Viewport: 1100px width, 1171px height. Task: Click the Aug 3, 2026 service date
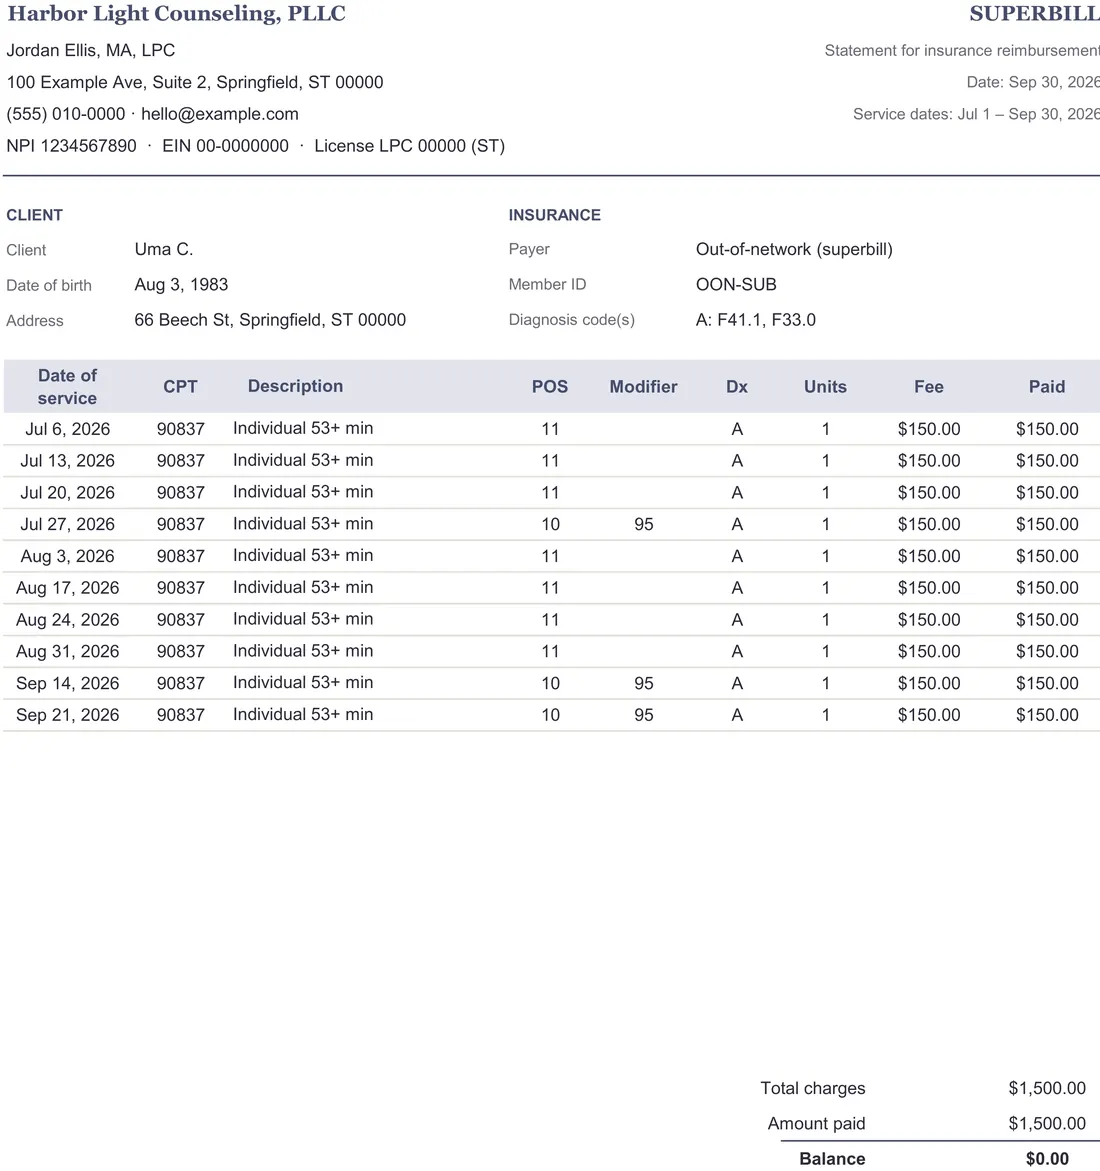tap(67, 556)
